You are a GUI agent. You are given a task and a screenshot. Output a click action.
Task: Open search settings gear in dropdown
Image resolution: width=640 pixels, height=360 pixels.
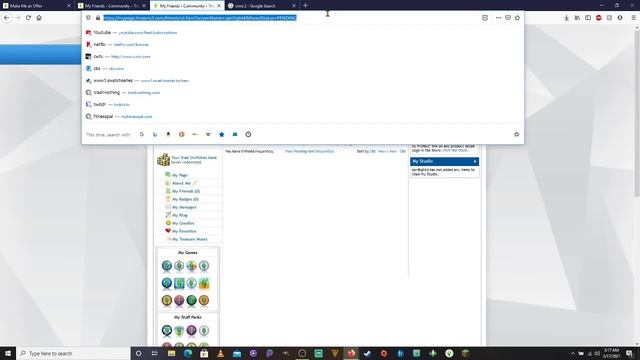[516, 134]
